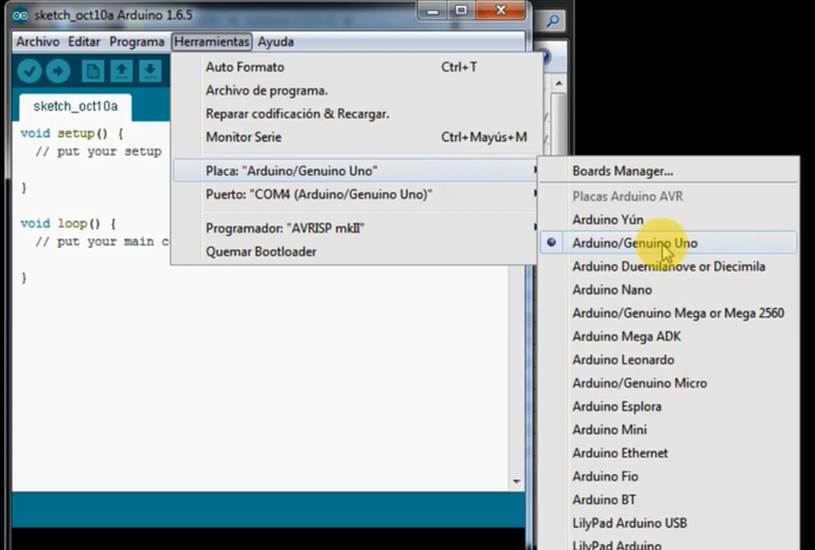Open Monitor Serie
815x550 pixels.
click(354, 137)
